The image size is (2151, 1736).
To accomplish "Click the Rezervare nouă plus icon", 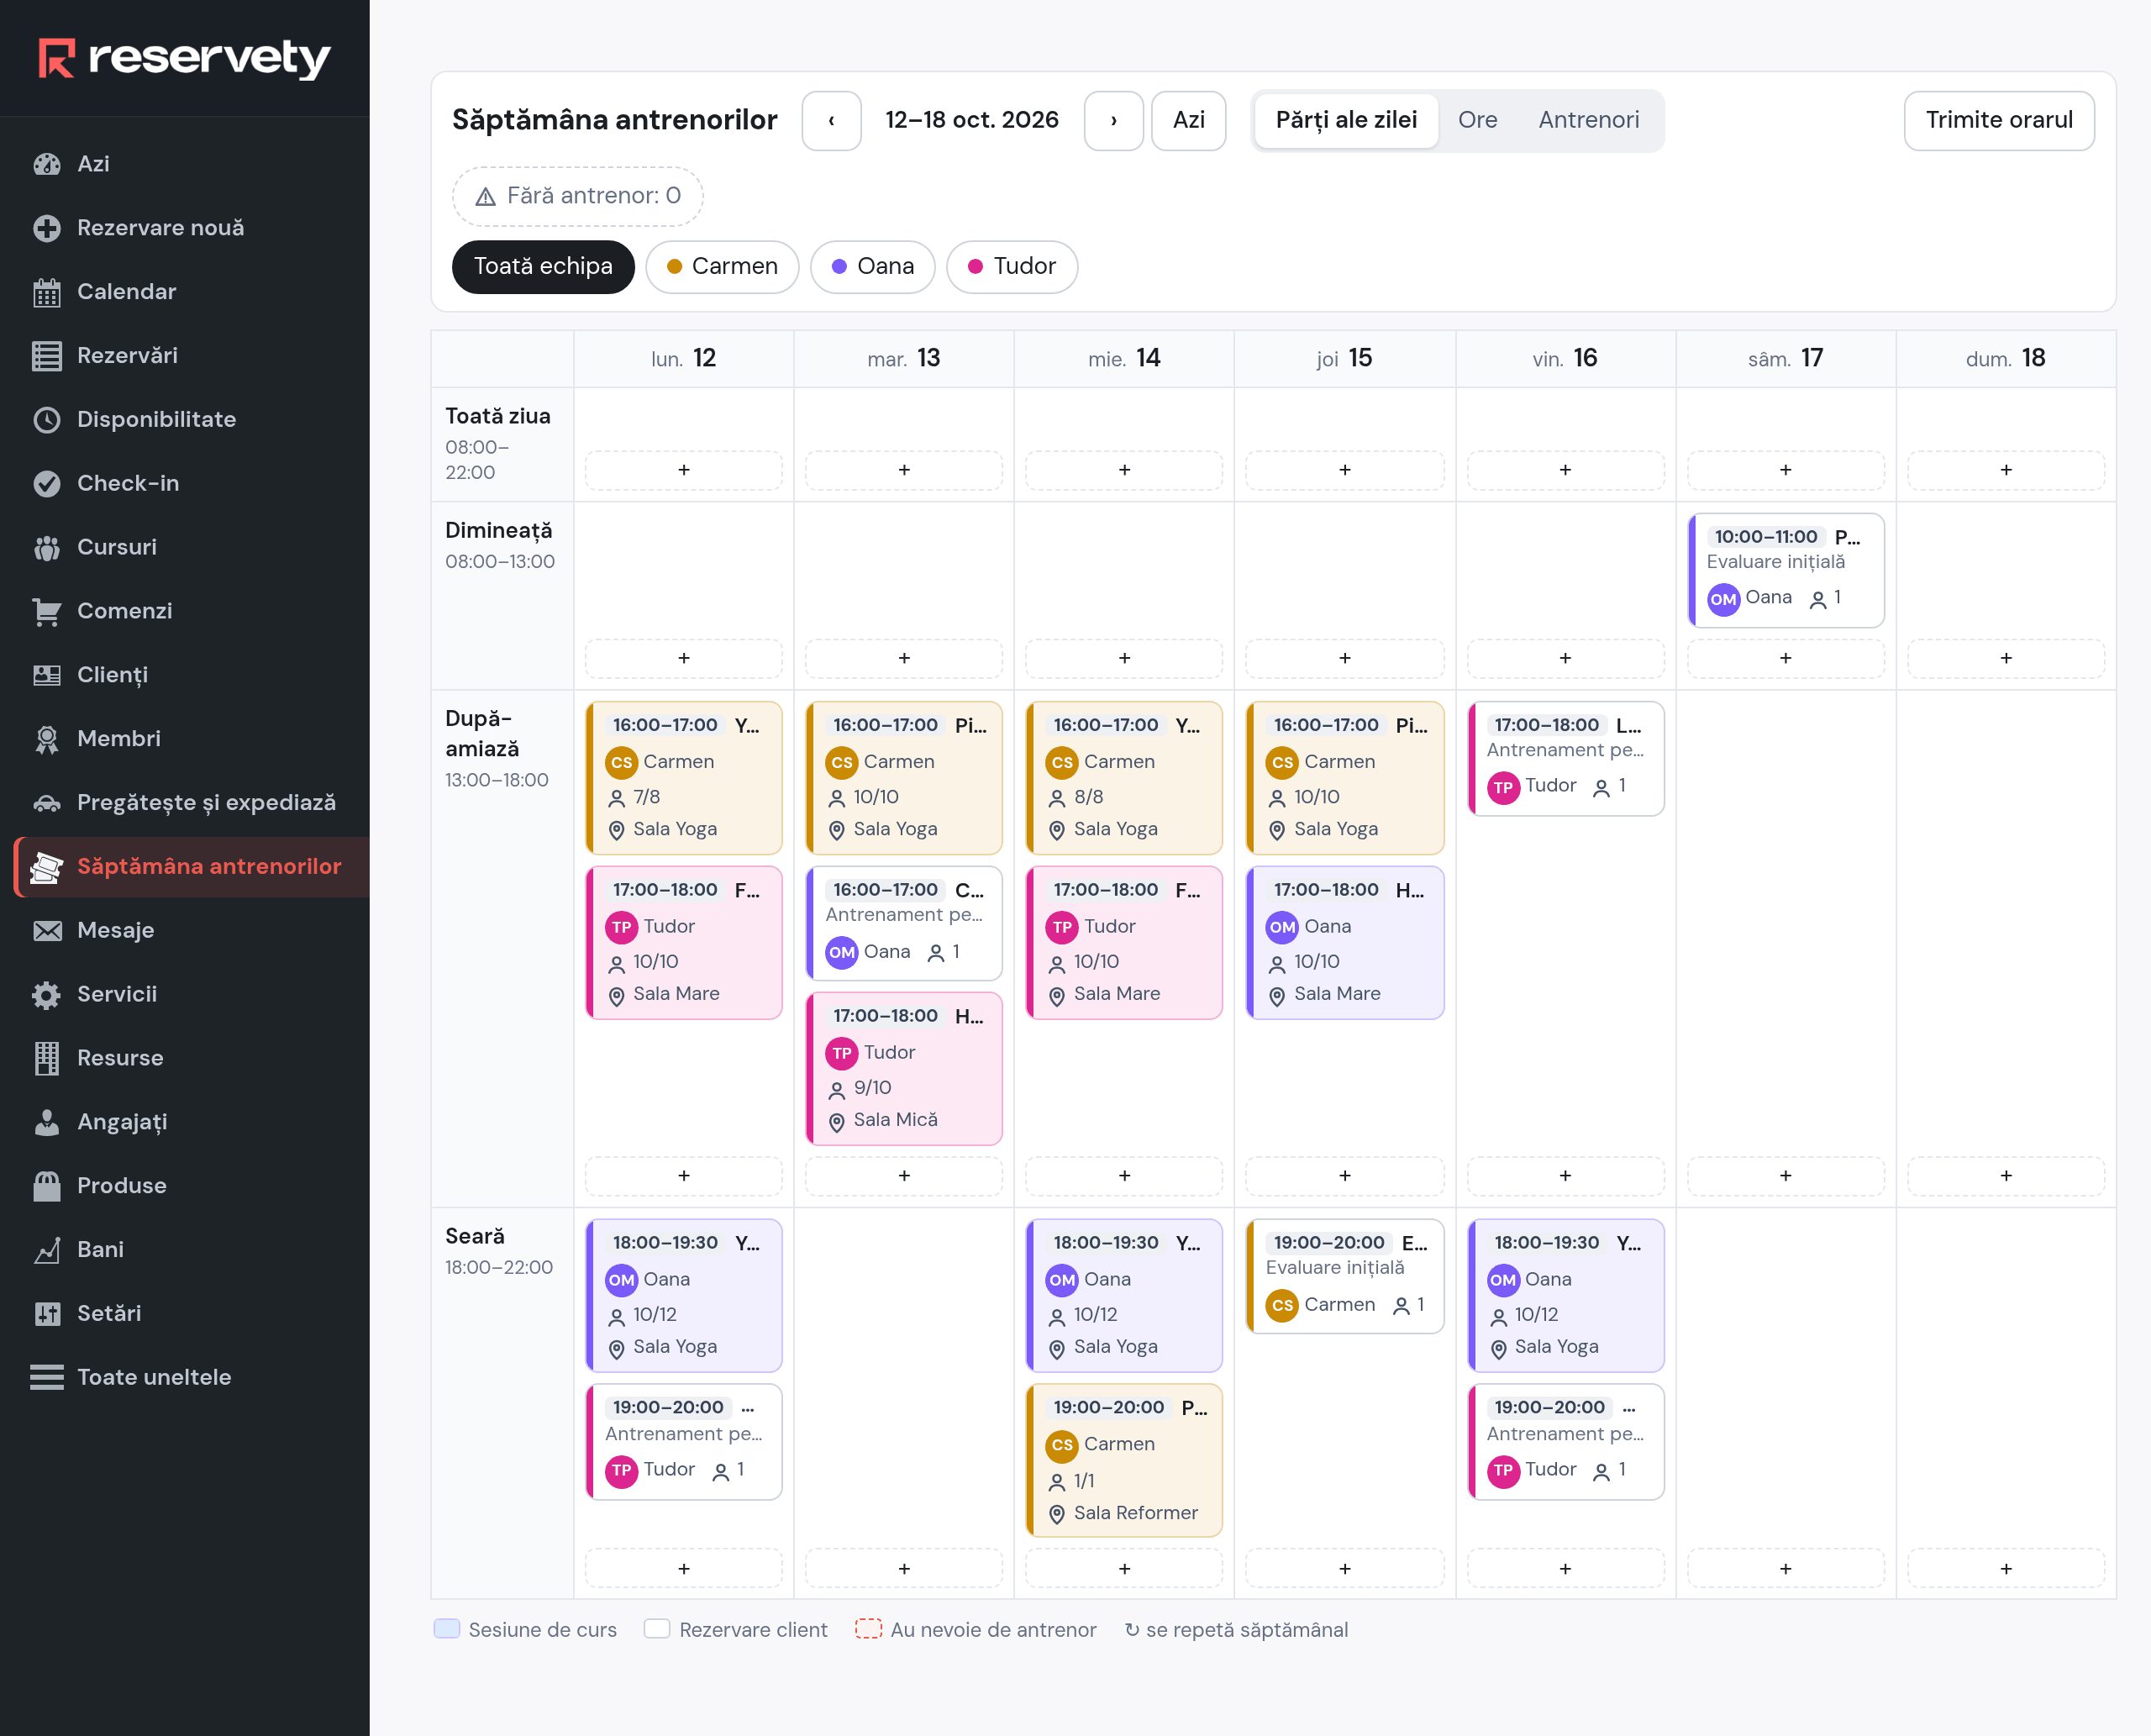I will click(47, 228).
